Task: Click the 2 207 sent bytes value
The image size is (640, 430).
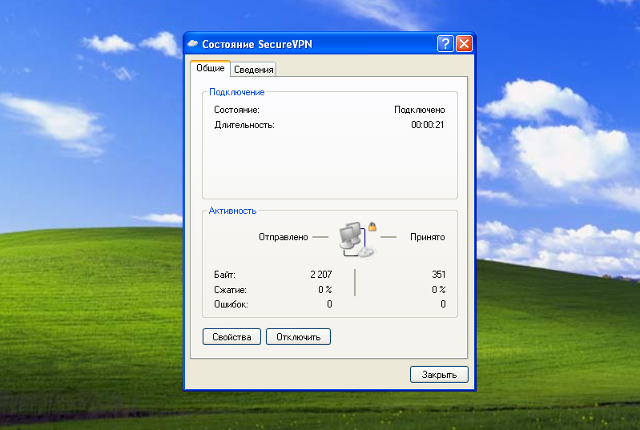Action: [x=321, y=275]
